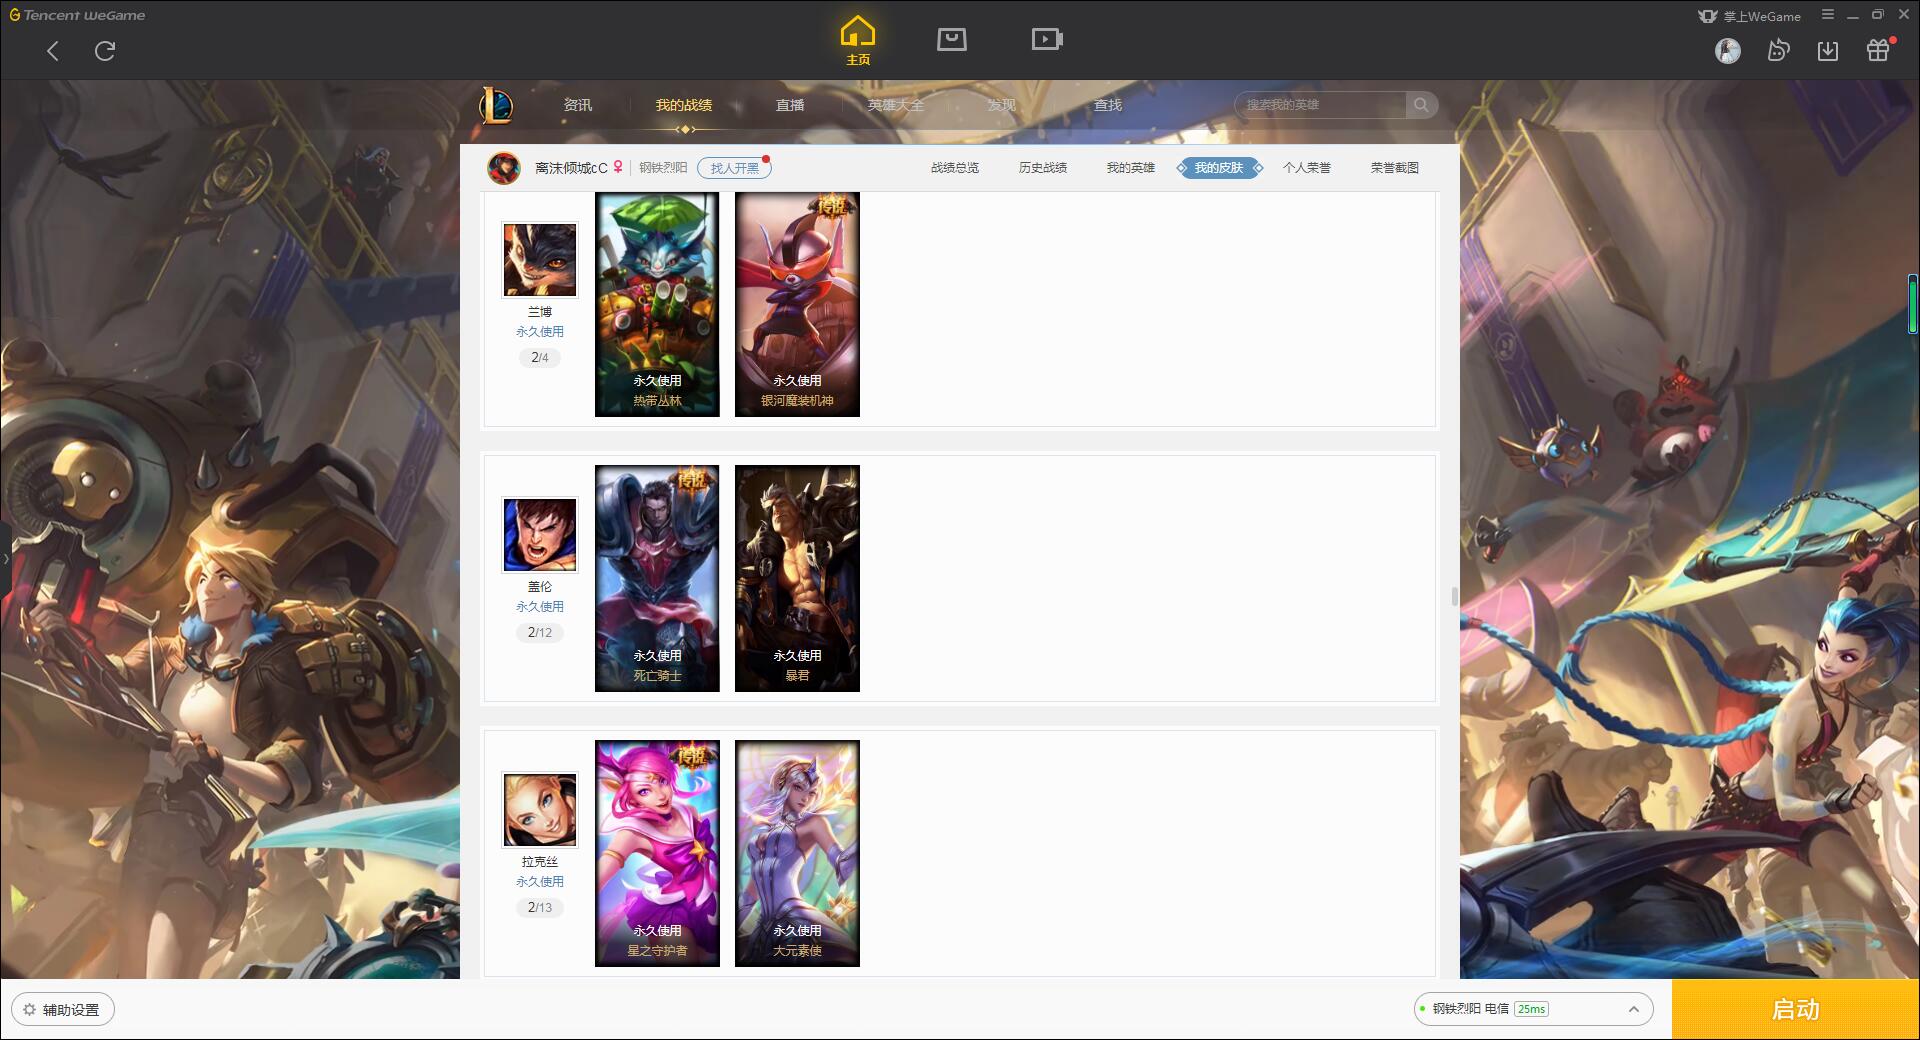The image size is (1920, 1040).
Task: Click the 2/13 skin count for 拉克丝
Action: click(540, 907)
